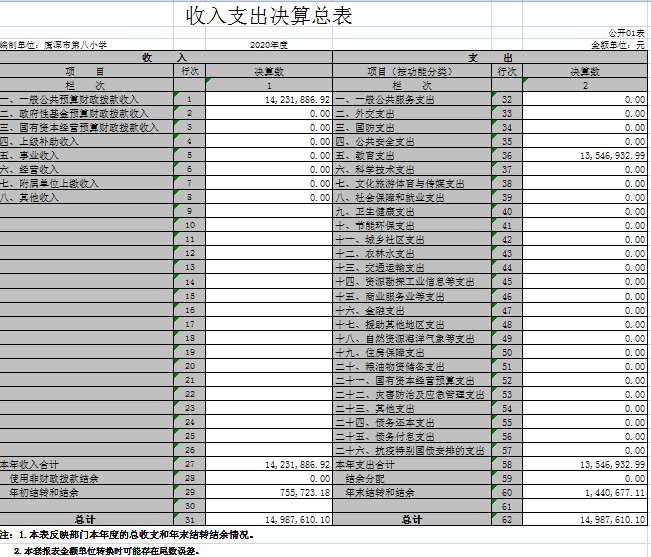The width and height of the screenshot is (651, 557).
Task: Select the 十九、住房保障支出 cell
Action: (x=412, y=353)
